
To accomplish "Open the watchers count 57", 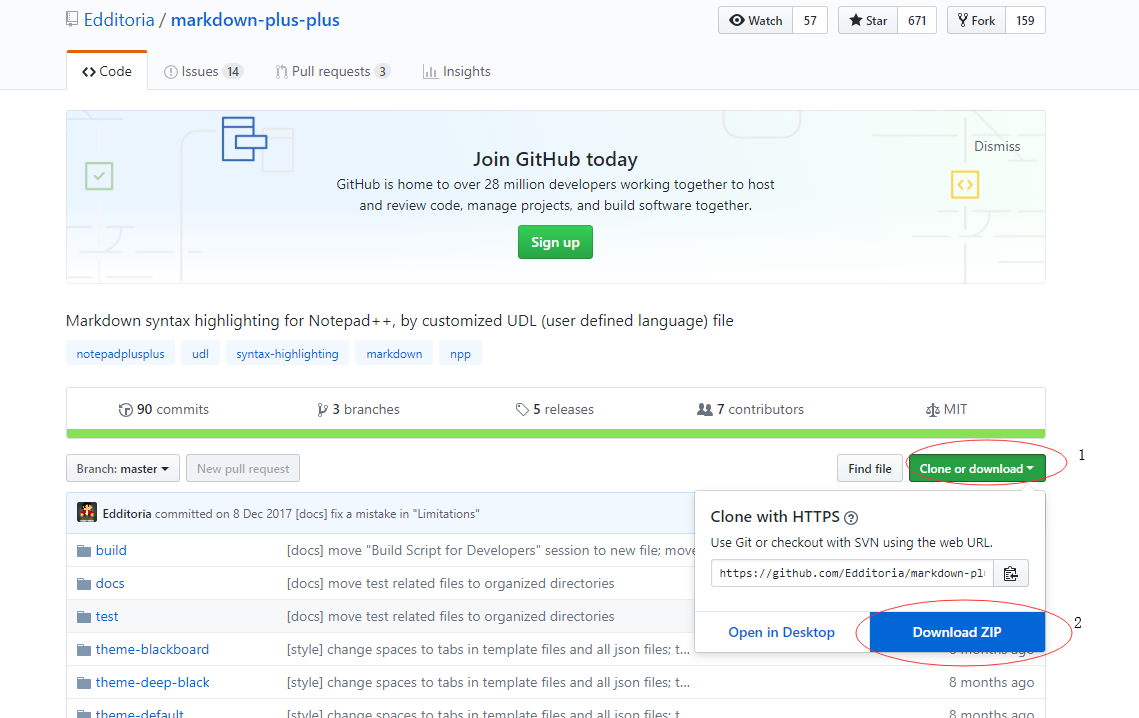I will coord(810,20).
